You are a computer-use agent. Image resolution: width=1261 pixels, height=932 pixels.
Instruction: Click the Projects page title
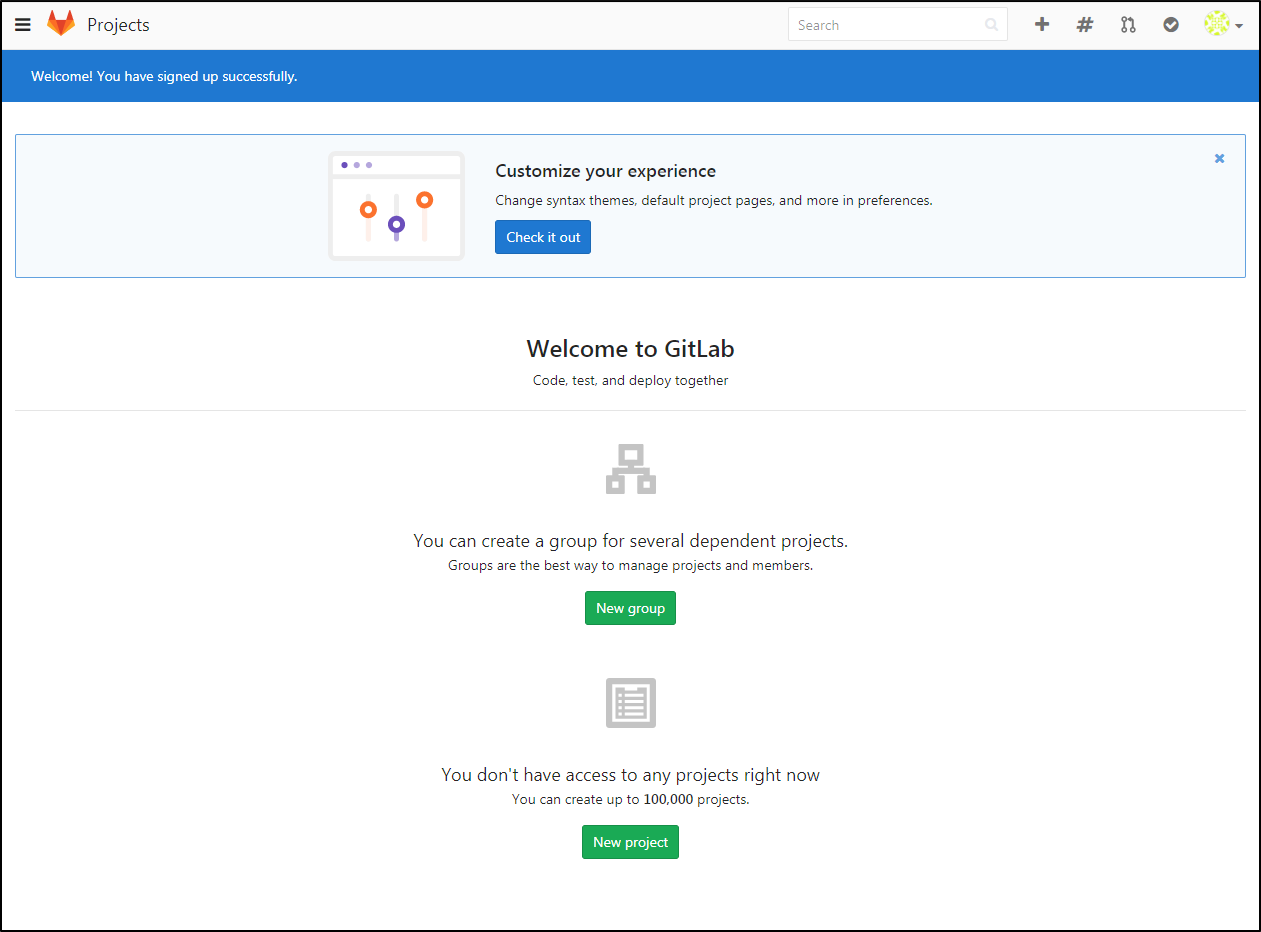coord(118,25)
